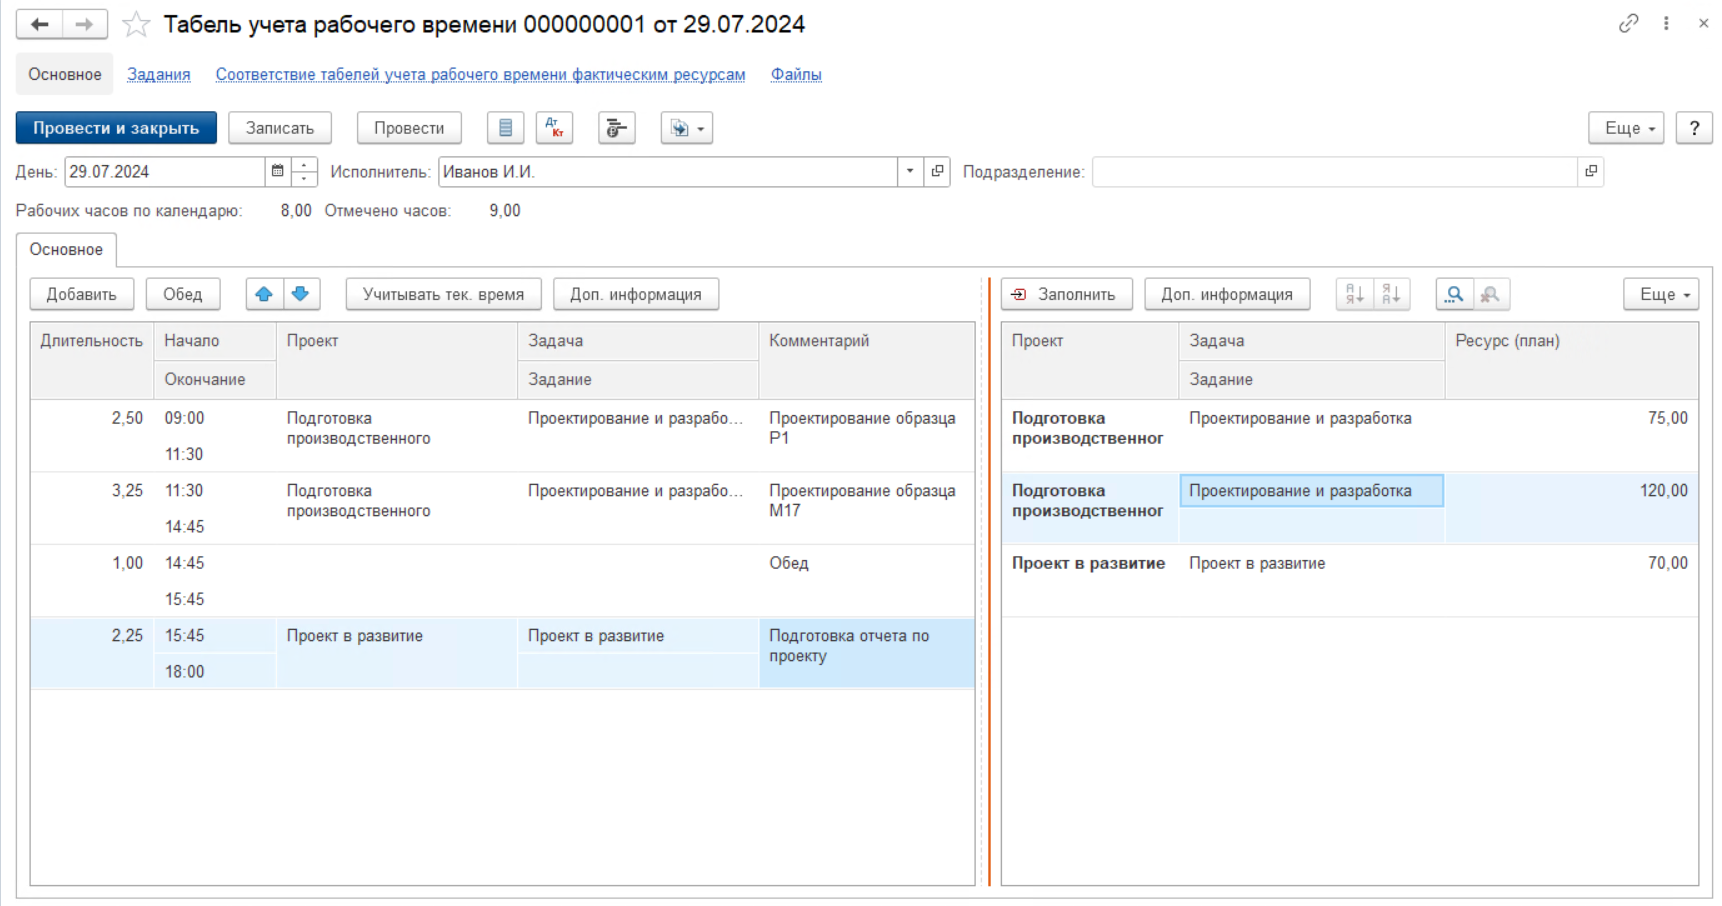Screen dimensions: 1722x906
Task: Move the selected row up with the blue arrow
Action: point(264,294)
